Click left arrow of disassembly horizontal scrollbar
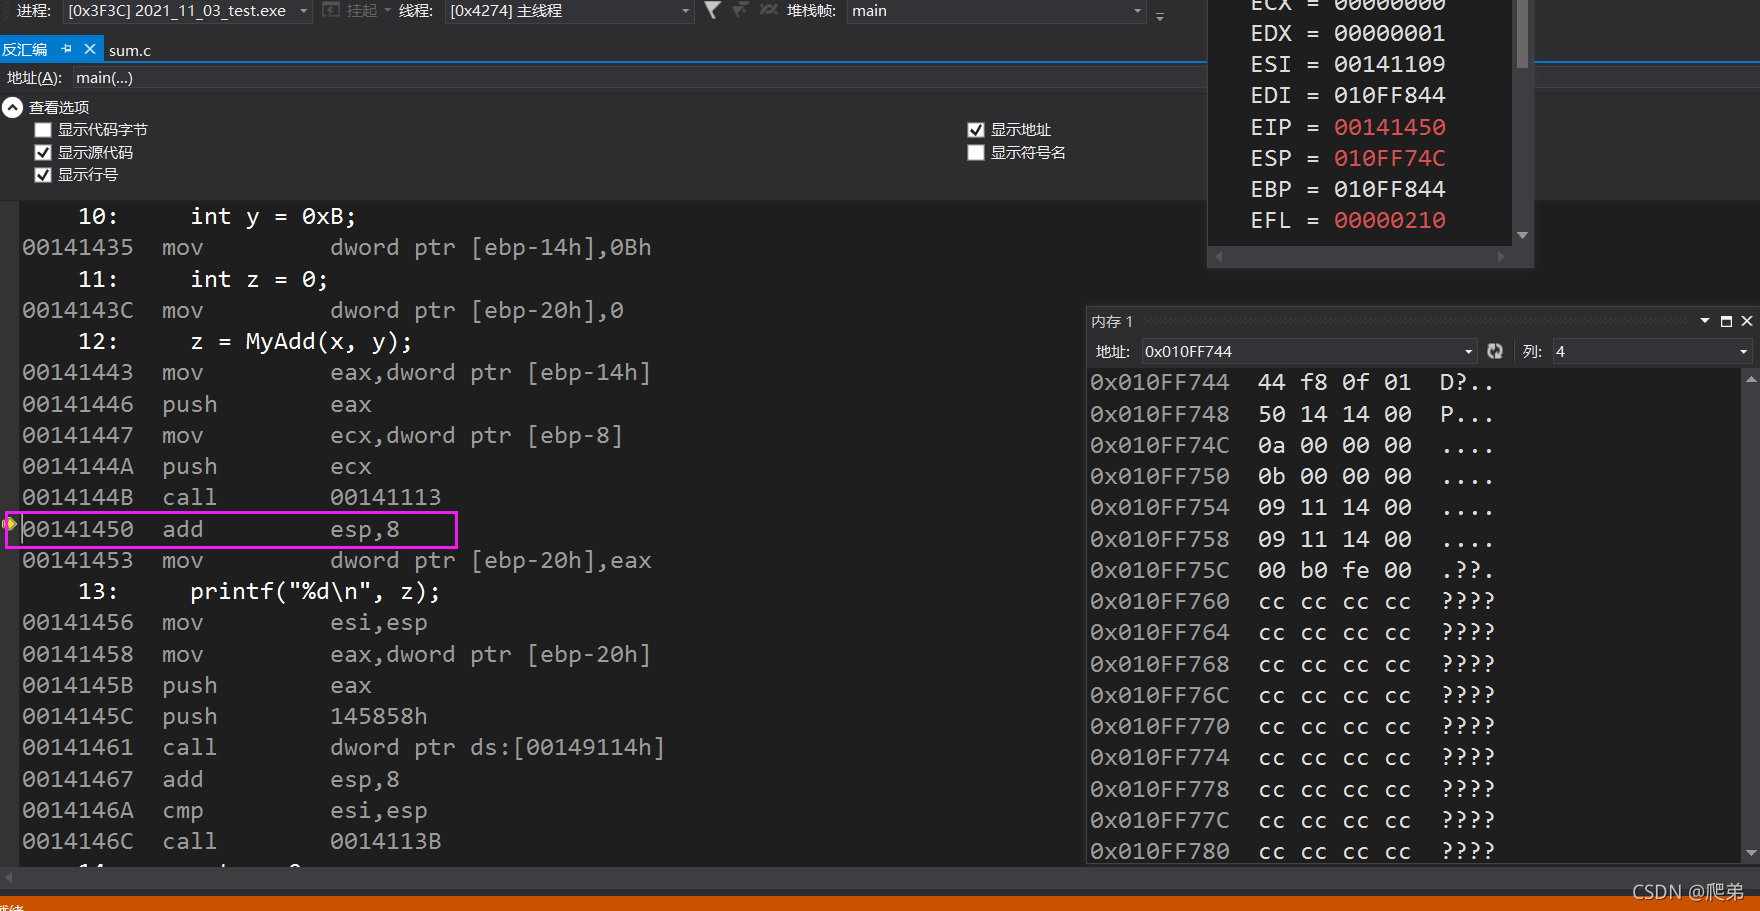Screen dimensions: 1760x911 point(8,877)
